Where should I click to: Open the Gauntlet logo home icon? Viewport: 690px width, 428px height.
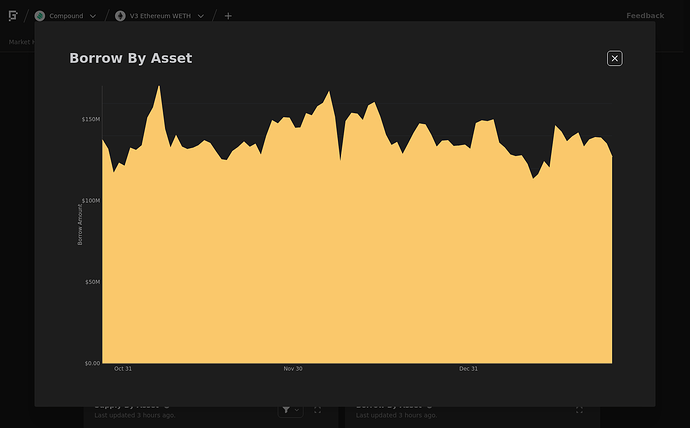click(x=13, y=16)
